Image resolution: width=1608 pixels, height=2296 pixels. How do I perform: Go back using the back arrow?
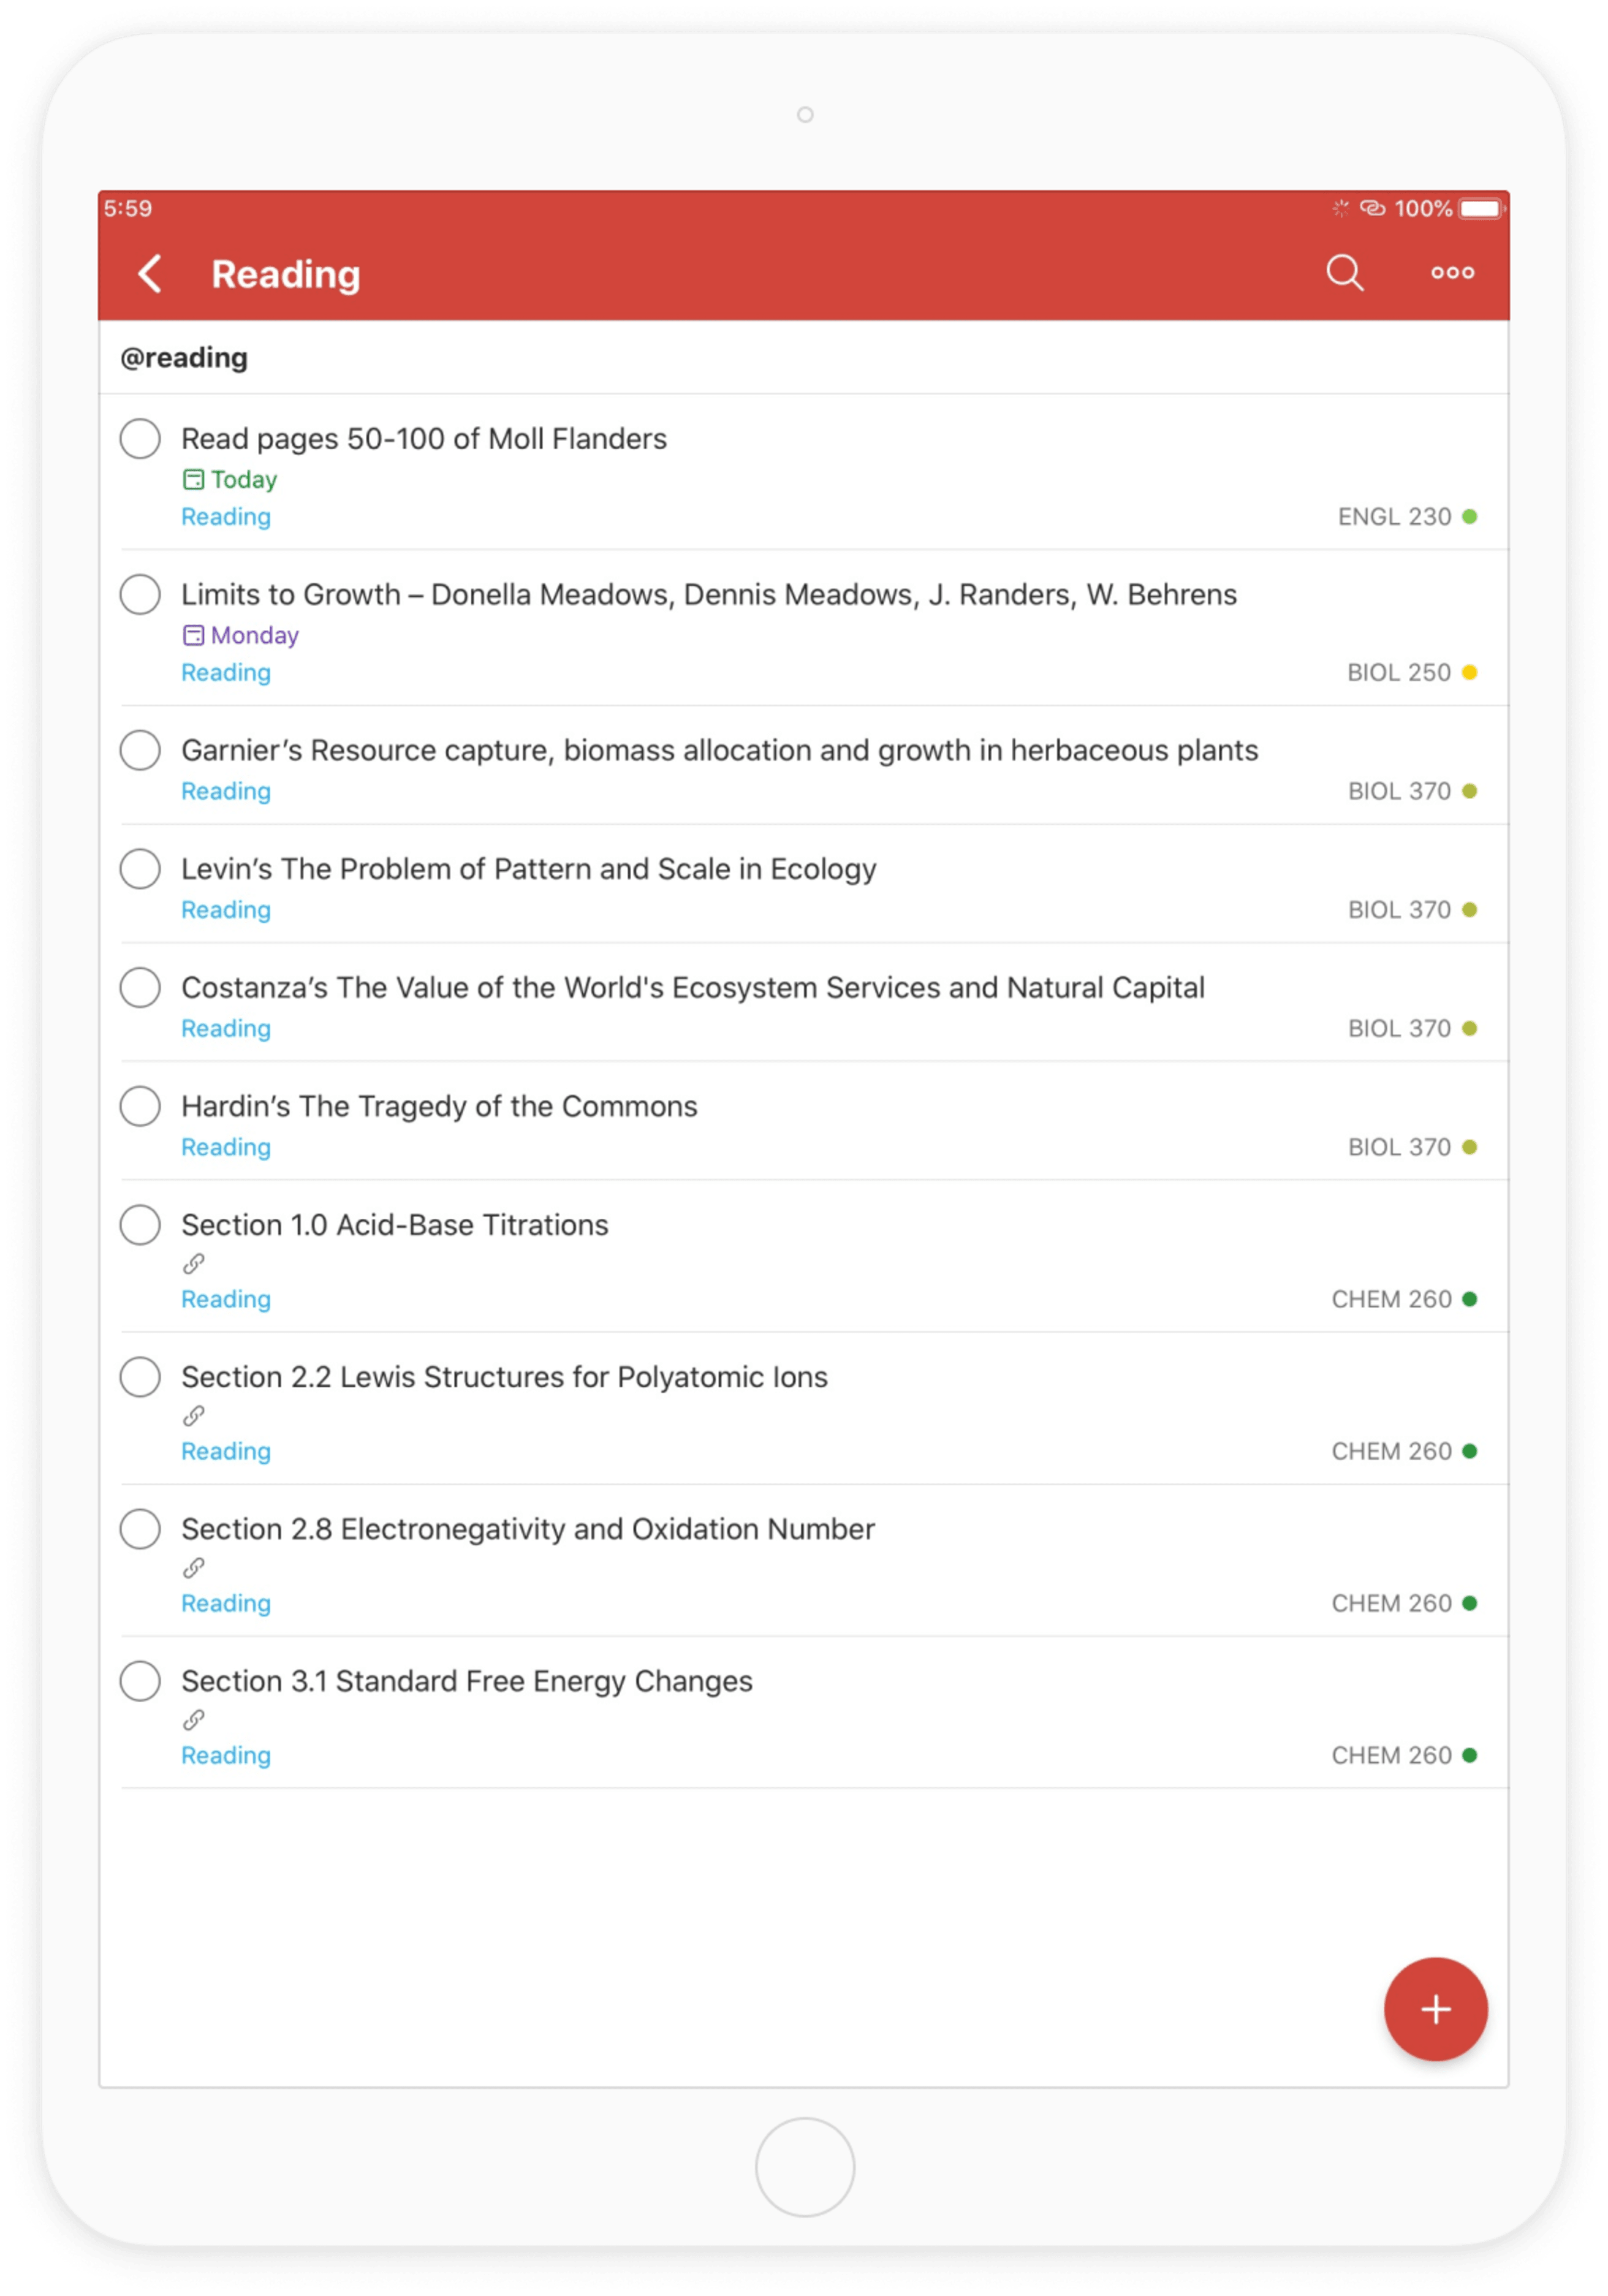click(150, 273)
